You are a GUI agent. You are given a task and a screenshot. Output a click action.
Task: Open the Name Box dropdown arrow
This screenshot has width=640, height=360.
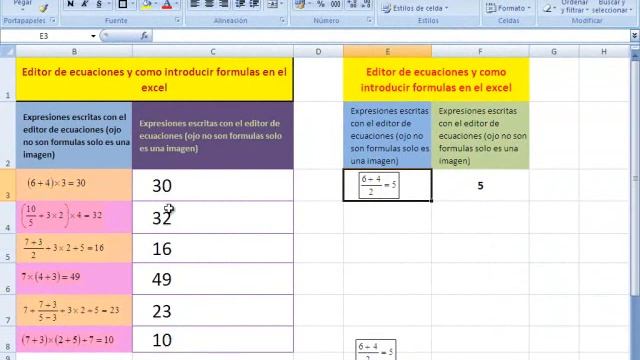click(93, 36)
